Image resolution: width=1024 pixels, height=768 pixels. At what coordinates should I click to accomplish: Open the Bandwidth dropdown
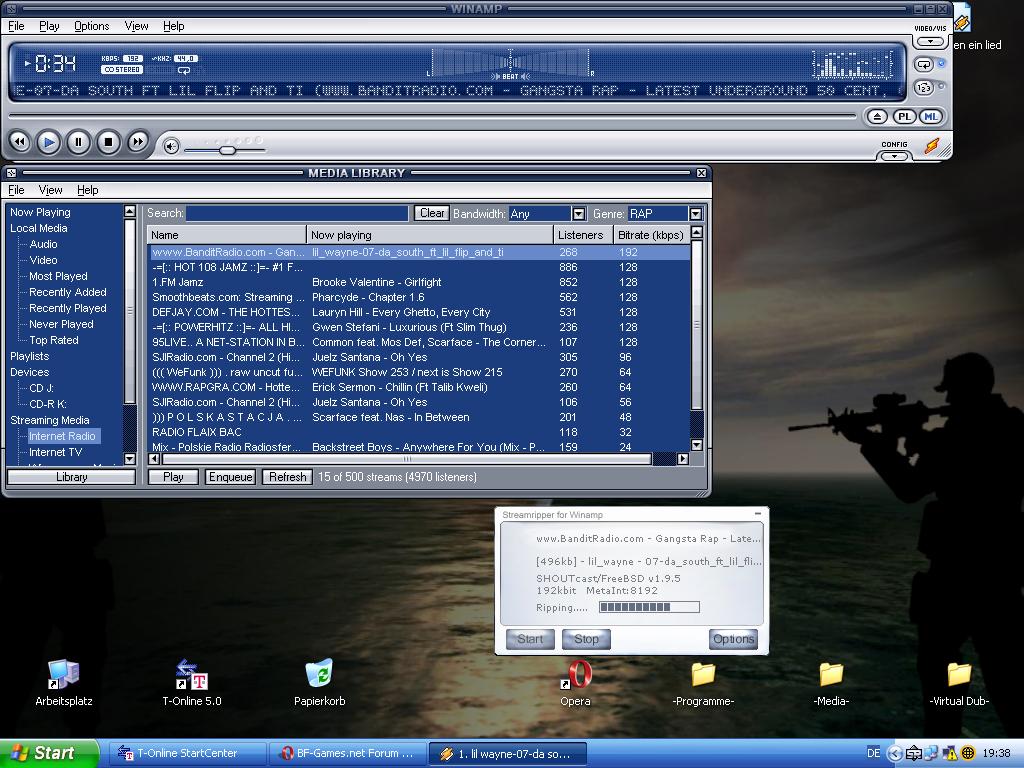point(579,214)
